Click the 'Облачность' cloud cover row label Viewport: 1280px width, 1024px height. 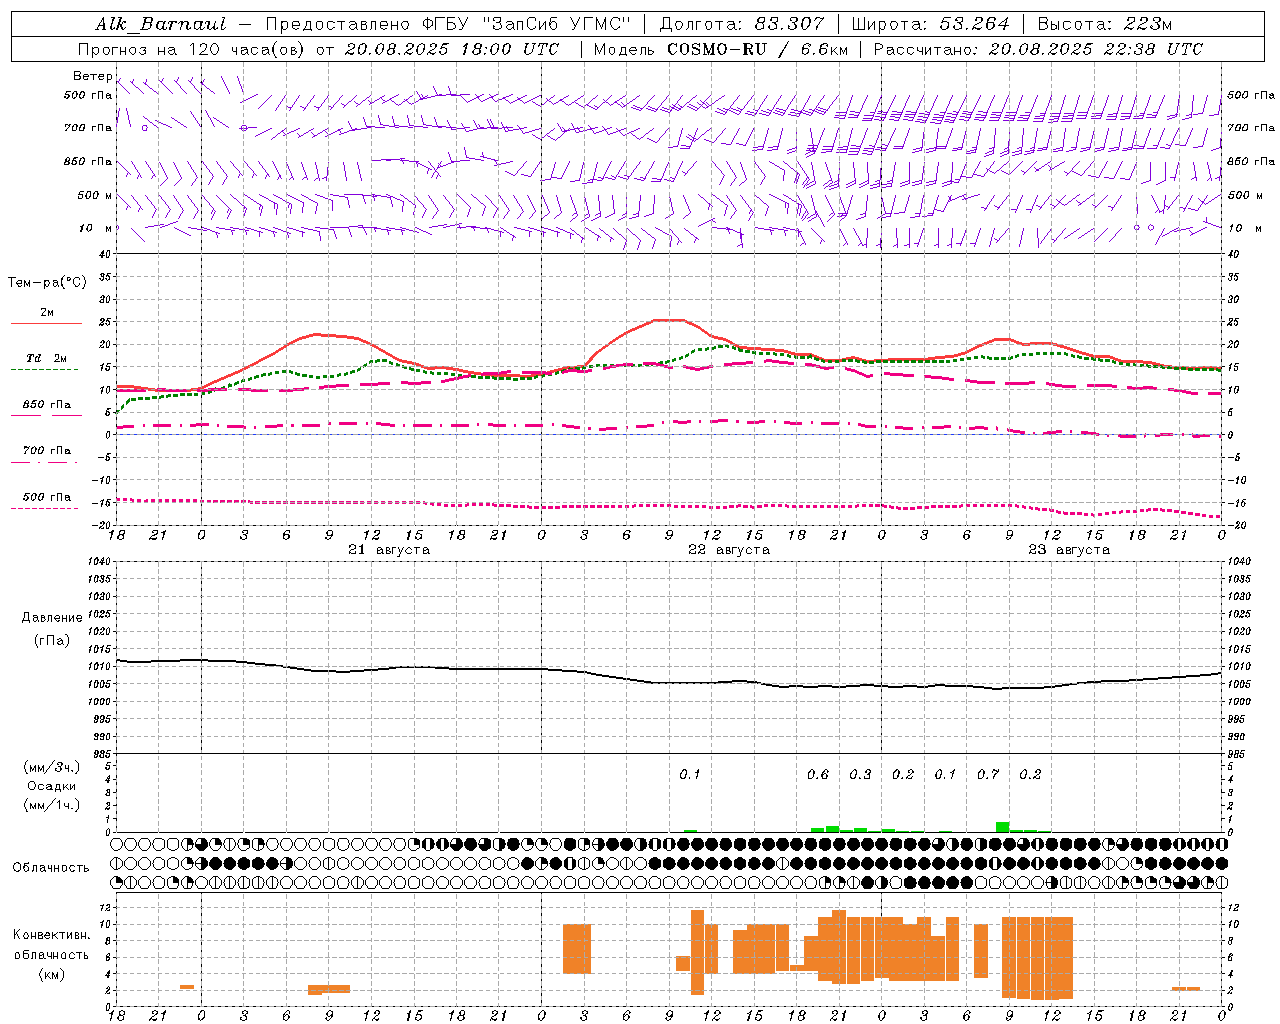51,868
